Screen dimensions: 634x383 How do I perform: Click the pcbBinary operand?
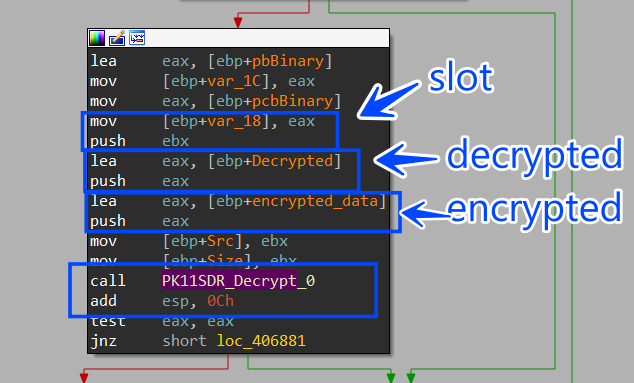pos(292,101)
